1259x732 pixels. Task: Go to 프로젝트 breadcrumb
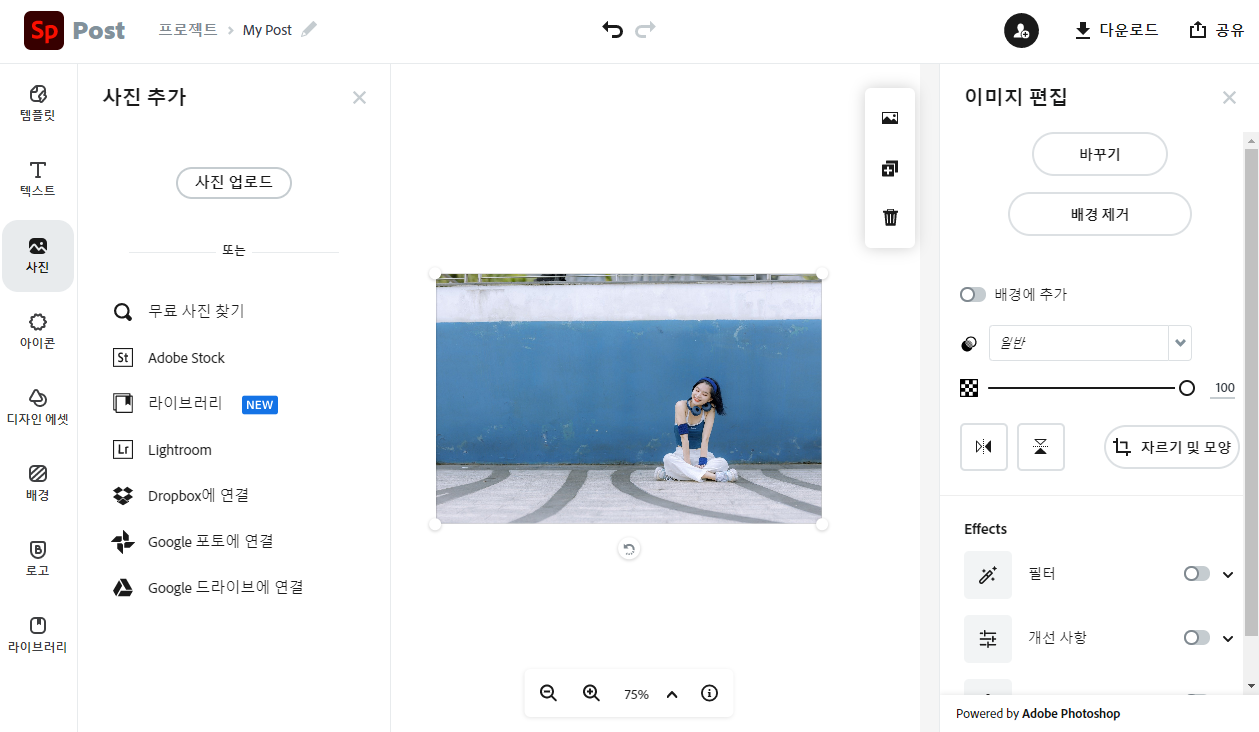coord(188,30)
